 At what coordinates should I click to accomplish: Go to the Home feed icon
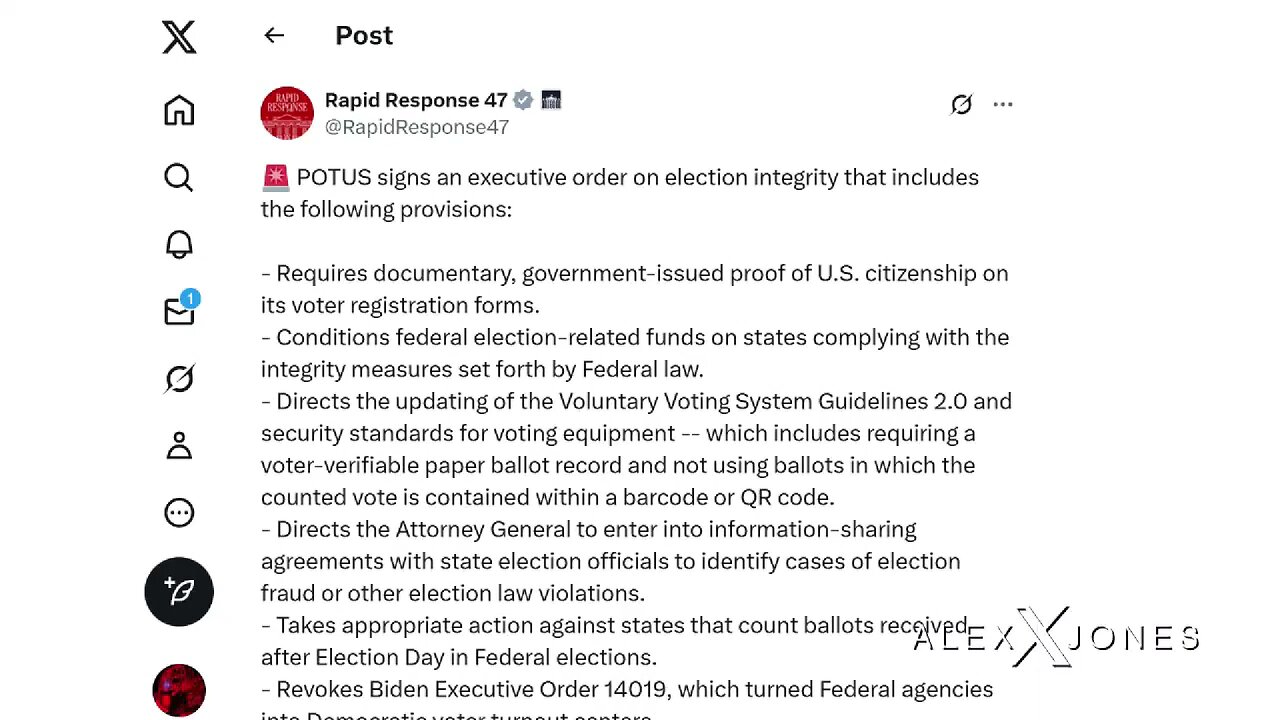click(x=179, y=110)
